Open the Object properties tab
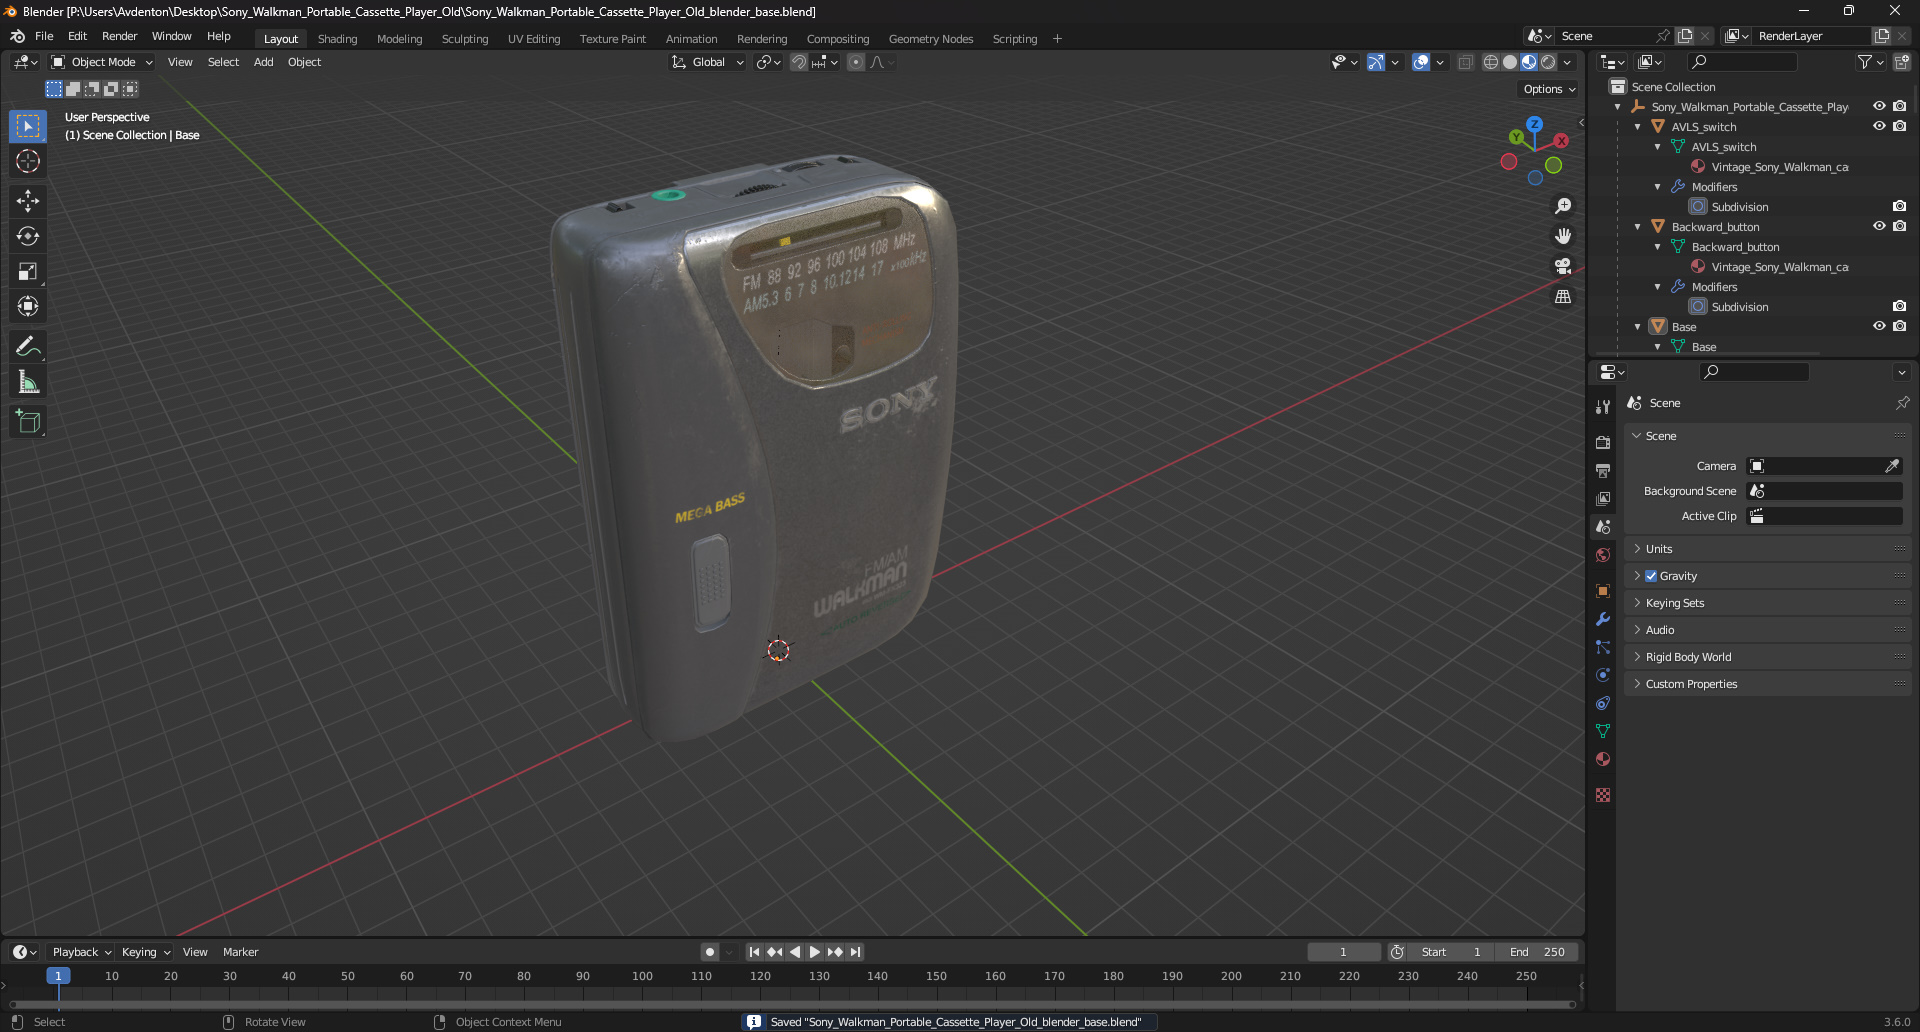This screenshot has height=1032, width=1920. click(x=1603, y=591)
